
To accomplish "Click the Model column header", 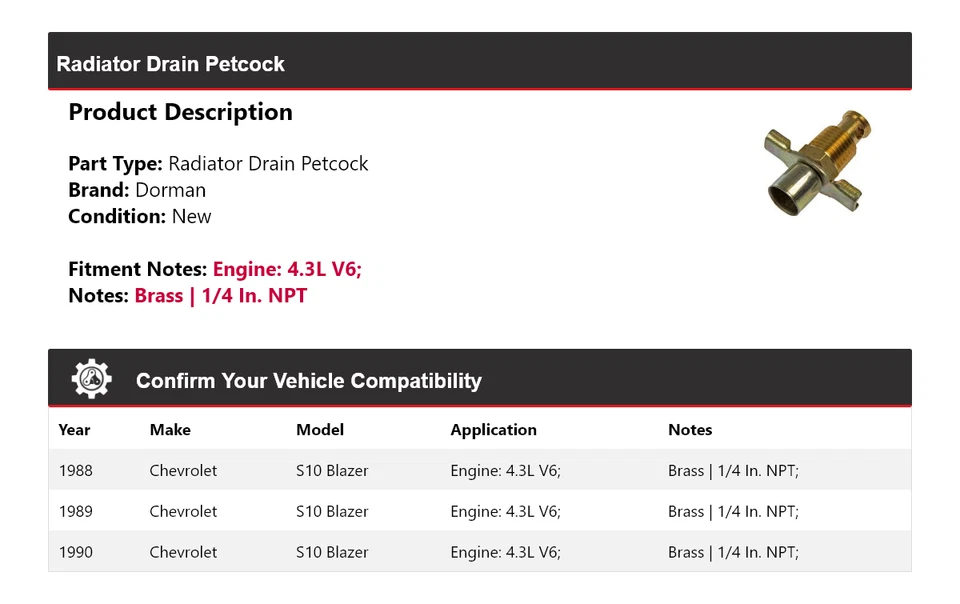I will pos(320,430).
